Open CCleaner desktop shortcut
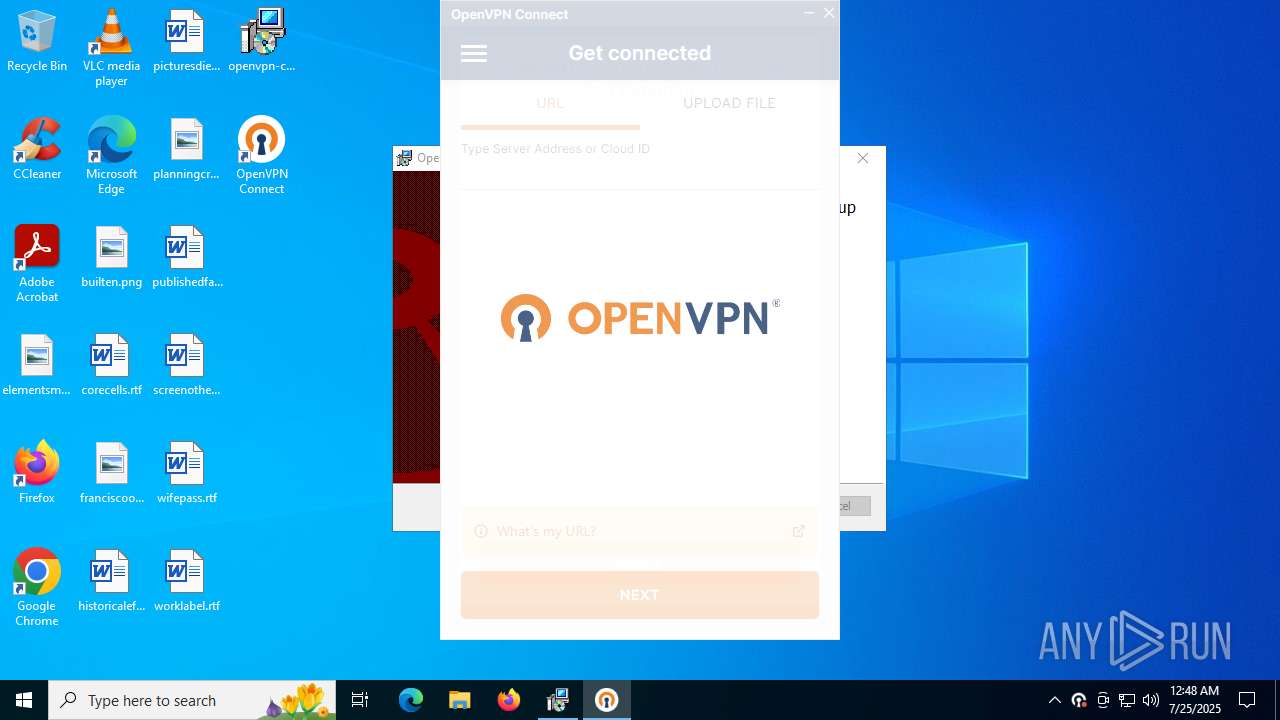The width and height of the screenshot is (1280, 720). click(x=37, y=149)
